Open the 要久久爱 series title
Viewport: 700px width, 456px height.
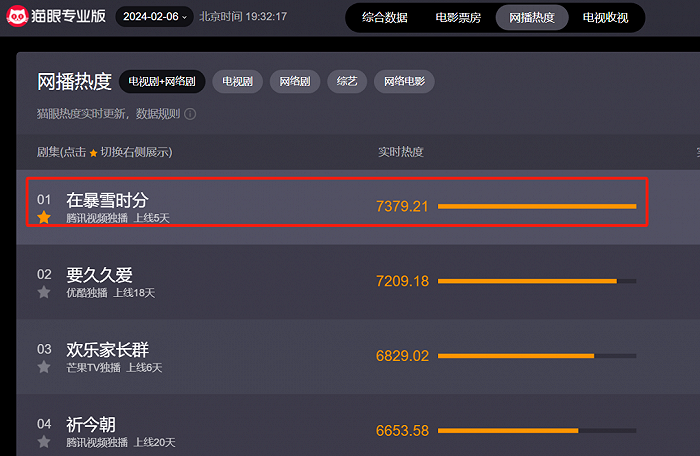(x=99, y=275)
